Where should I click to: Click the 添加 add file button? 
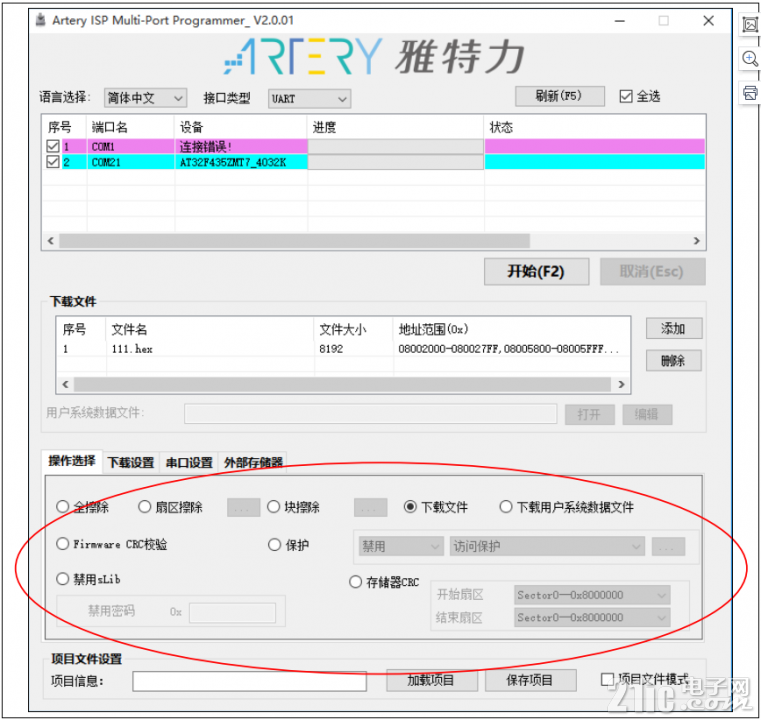point(674,328)
